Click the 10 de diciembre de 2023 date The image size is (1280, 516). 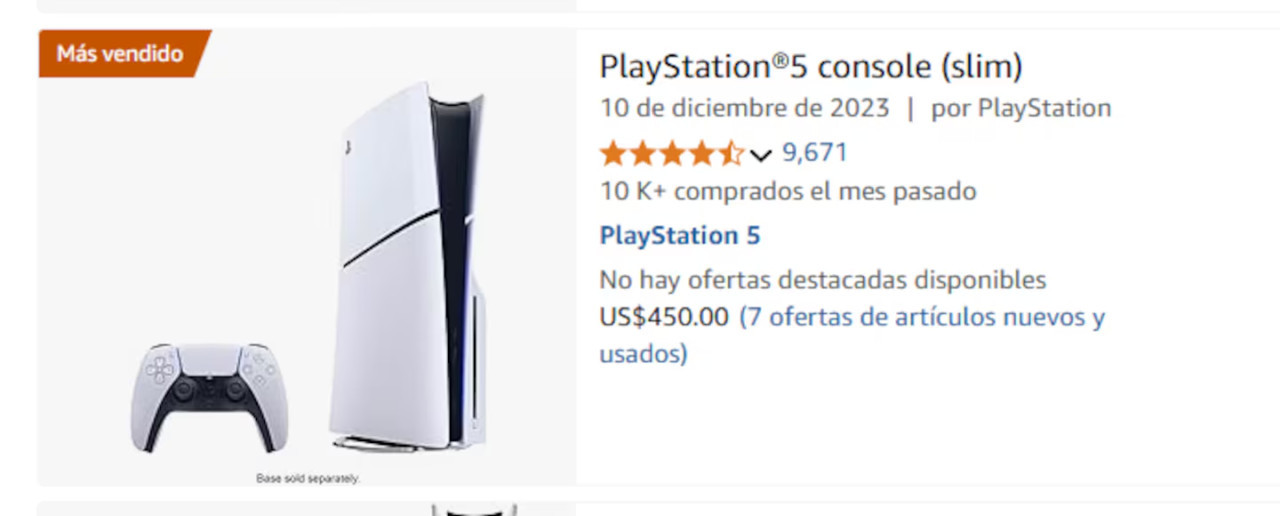(x=744, y=108)
